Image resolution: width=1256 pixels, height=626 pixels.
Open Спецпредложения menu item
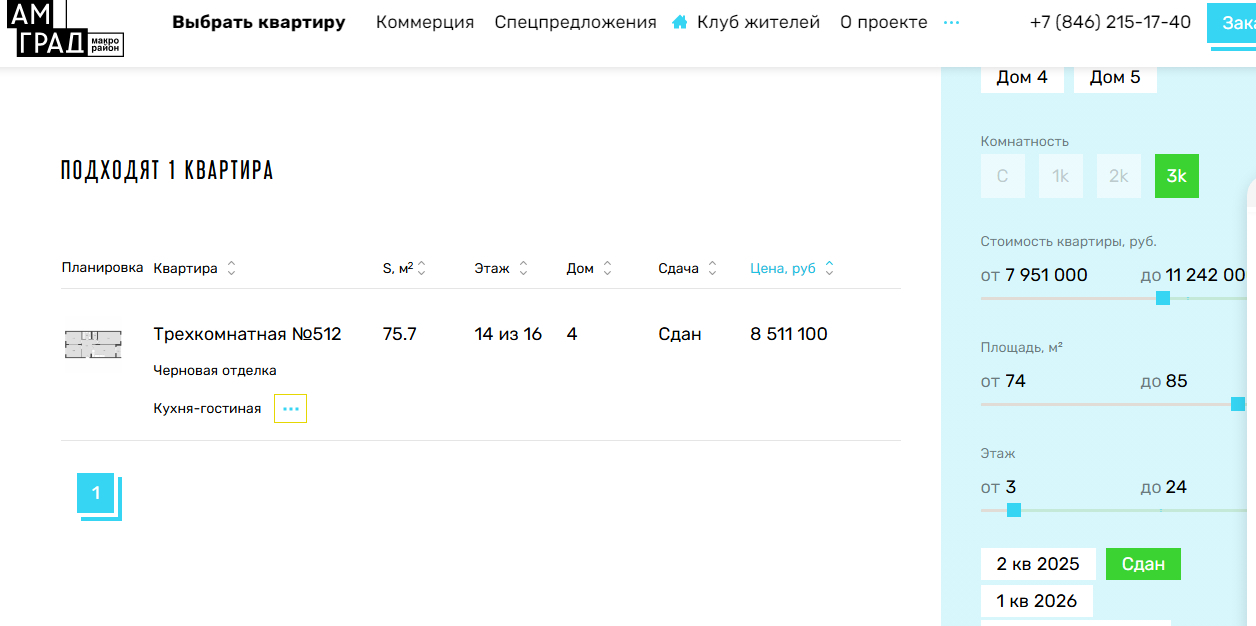point(575,22)
